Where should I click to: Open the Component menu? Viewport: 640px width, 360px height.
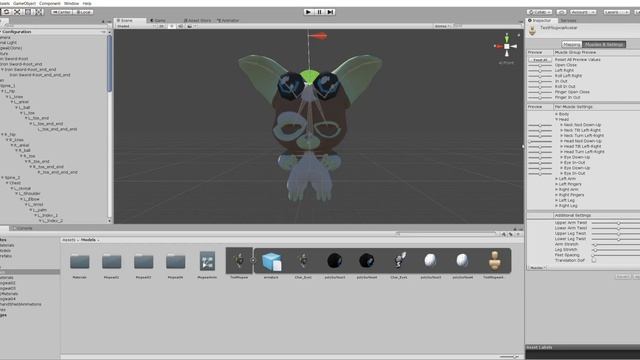(50, 3)
